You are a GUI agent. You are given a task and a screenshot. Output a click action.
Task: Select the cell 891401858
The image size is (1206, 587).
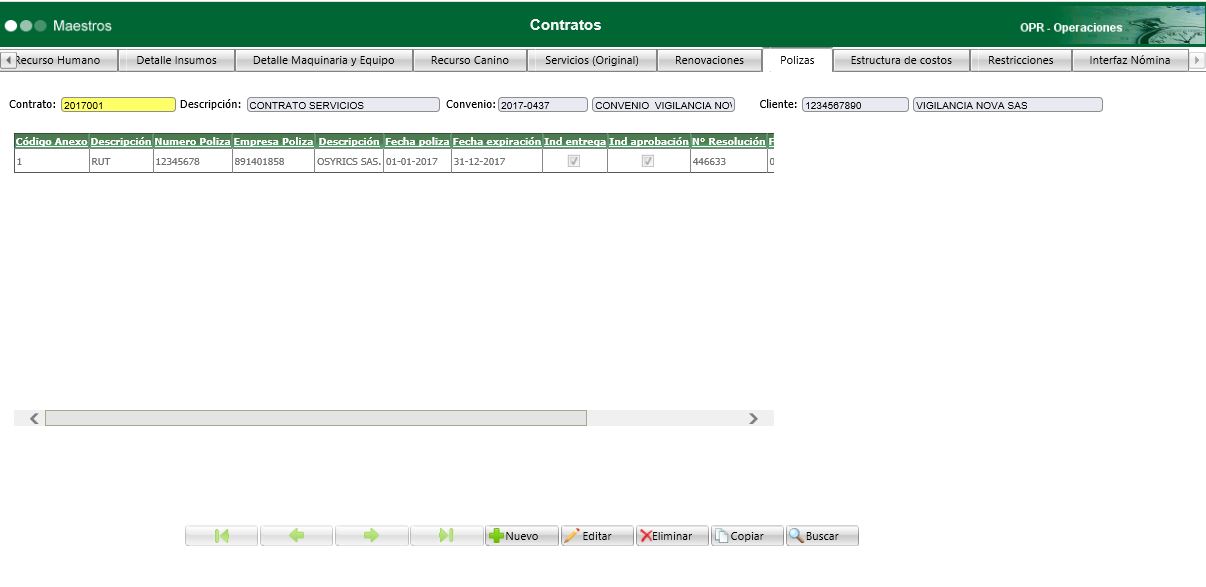[273, 161]
